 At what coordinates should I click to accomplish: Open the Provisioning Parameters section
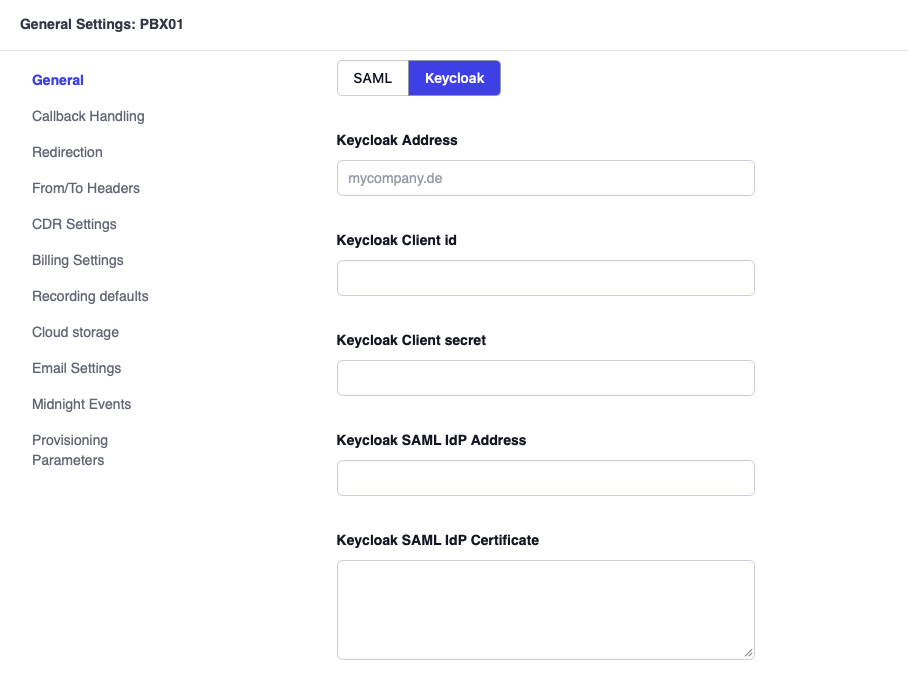click(70, 450)
